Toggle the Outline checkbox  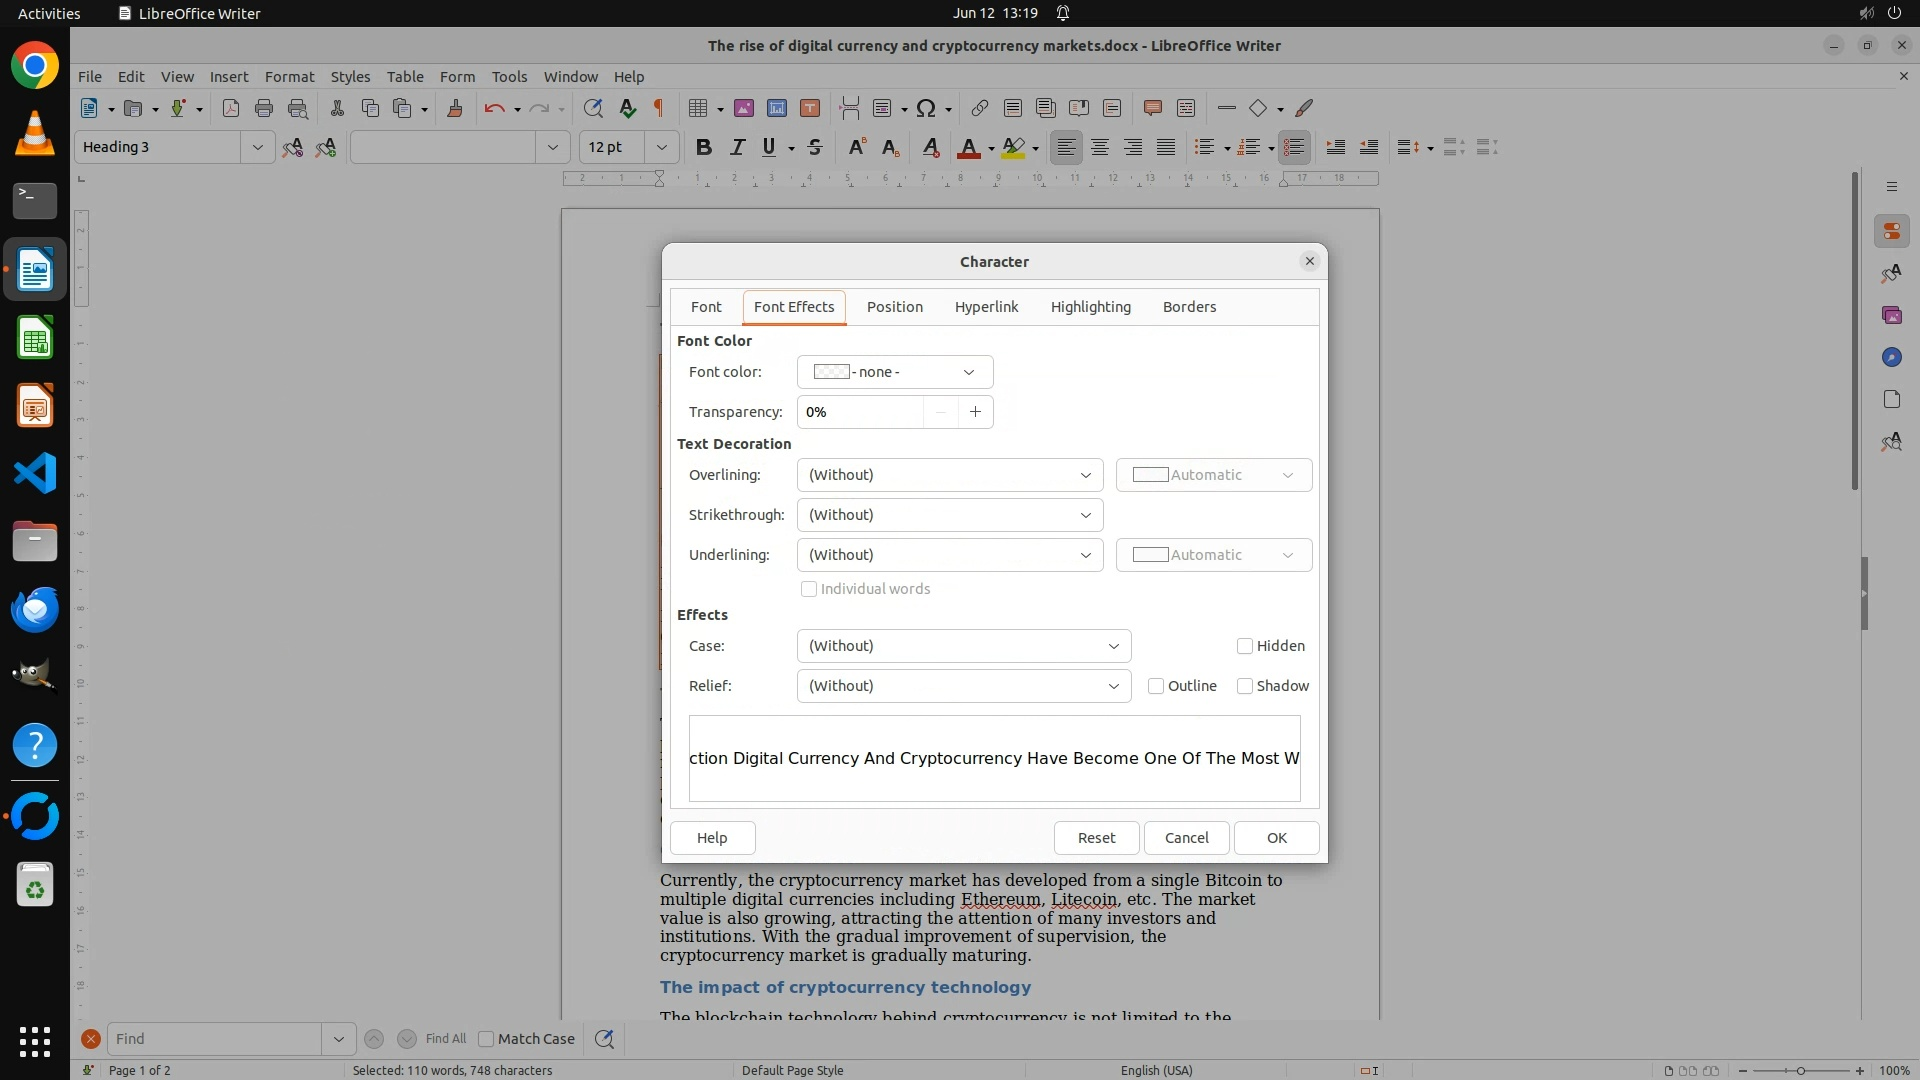[x=1156, y=686]
